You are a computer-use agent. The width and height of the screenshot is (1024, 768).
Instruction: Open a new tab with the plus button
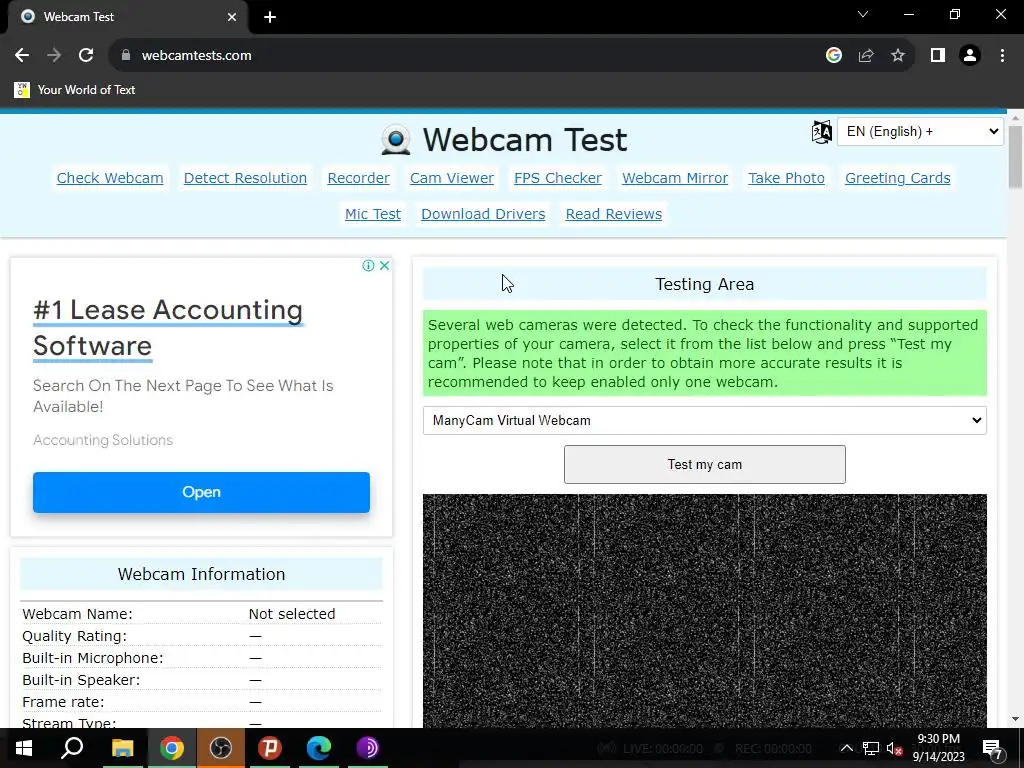click(x=270, y=17)
